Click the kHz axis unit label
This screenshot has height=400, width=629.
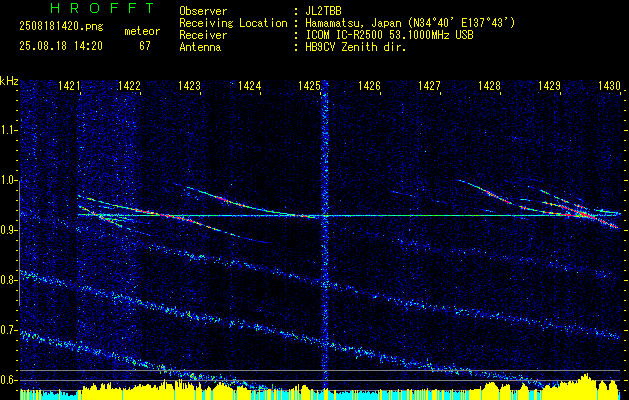[x=9, y=81]
